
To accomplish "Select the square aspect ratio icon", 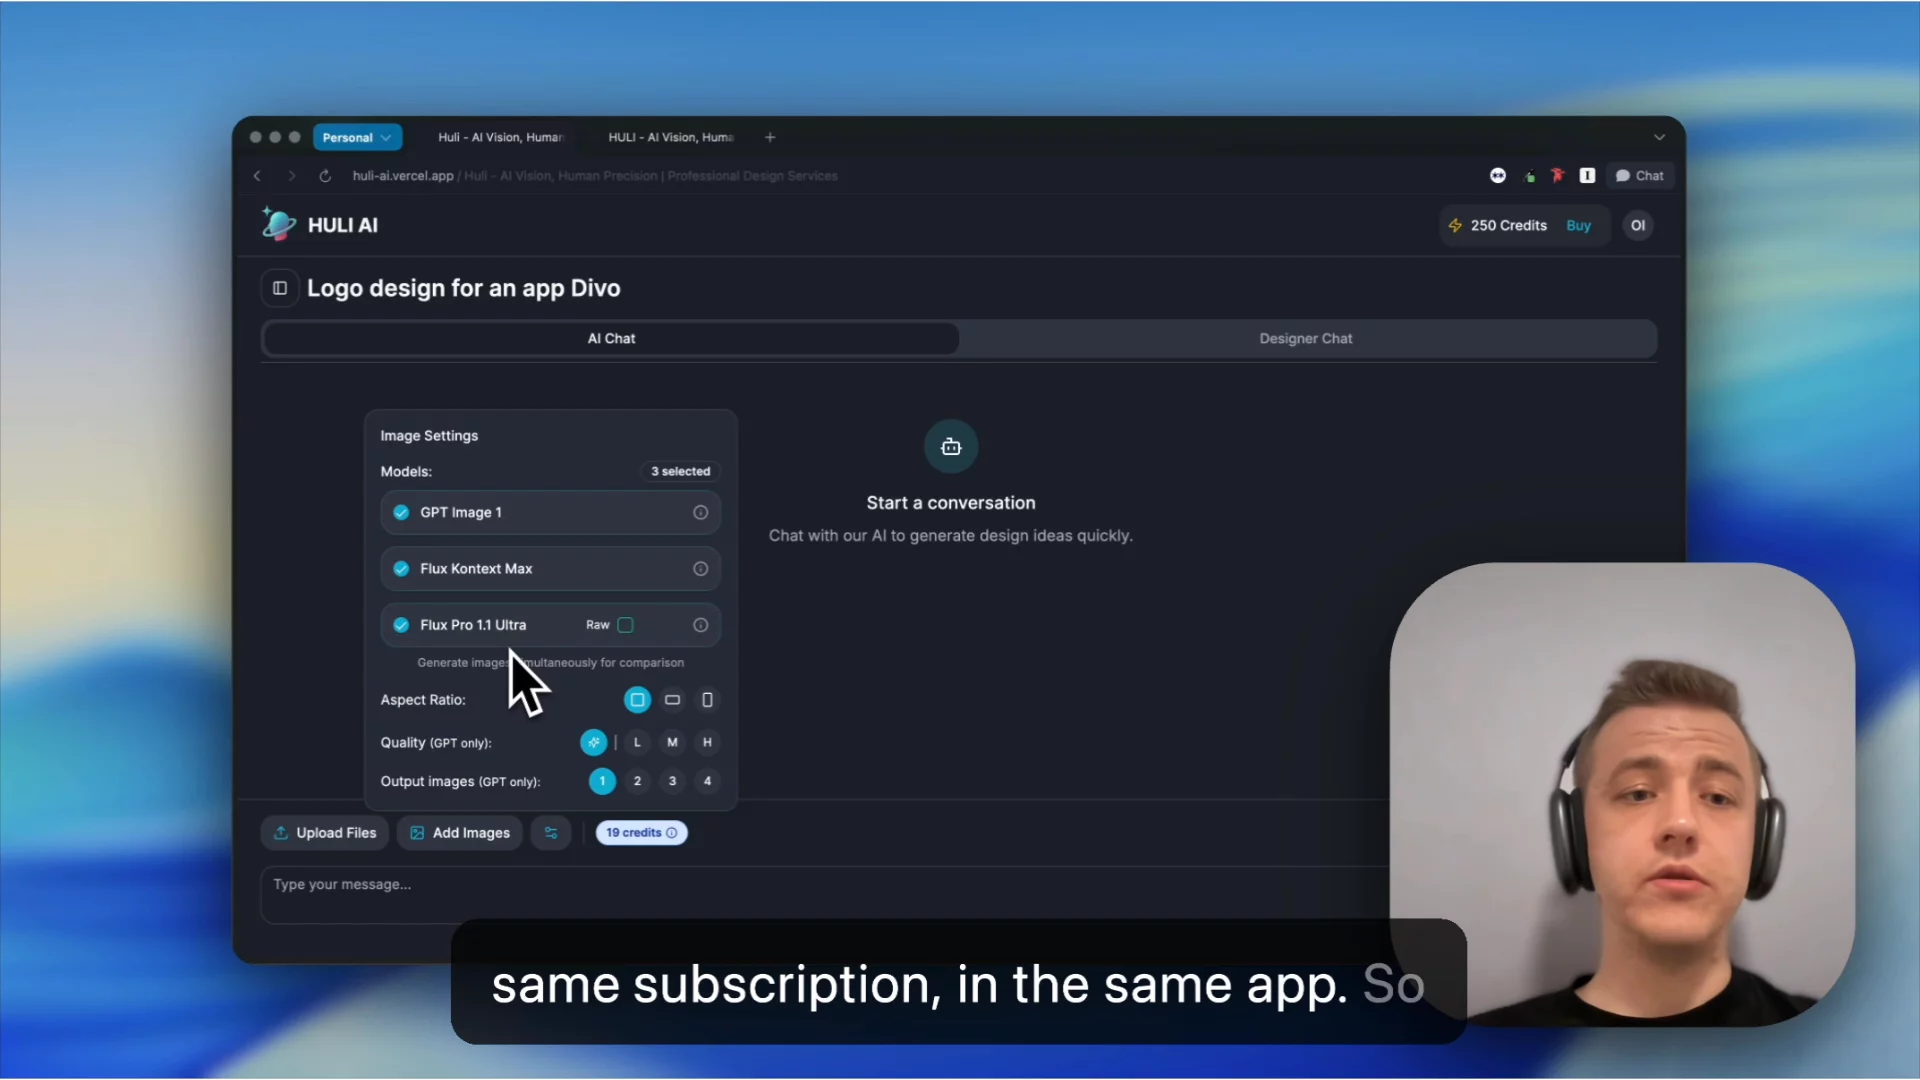I will [x=637, y=700].
